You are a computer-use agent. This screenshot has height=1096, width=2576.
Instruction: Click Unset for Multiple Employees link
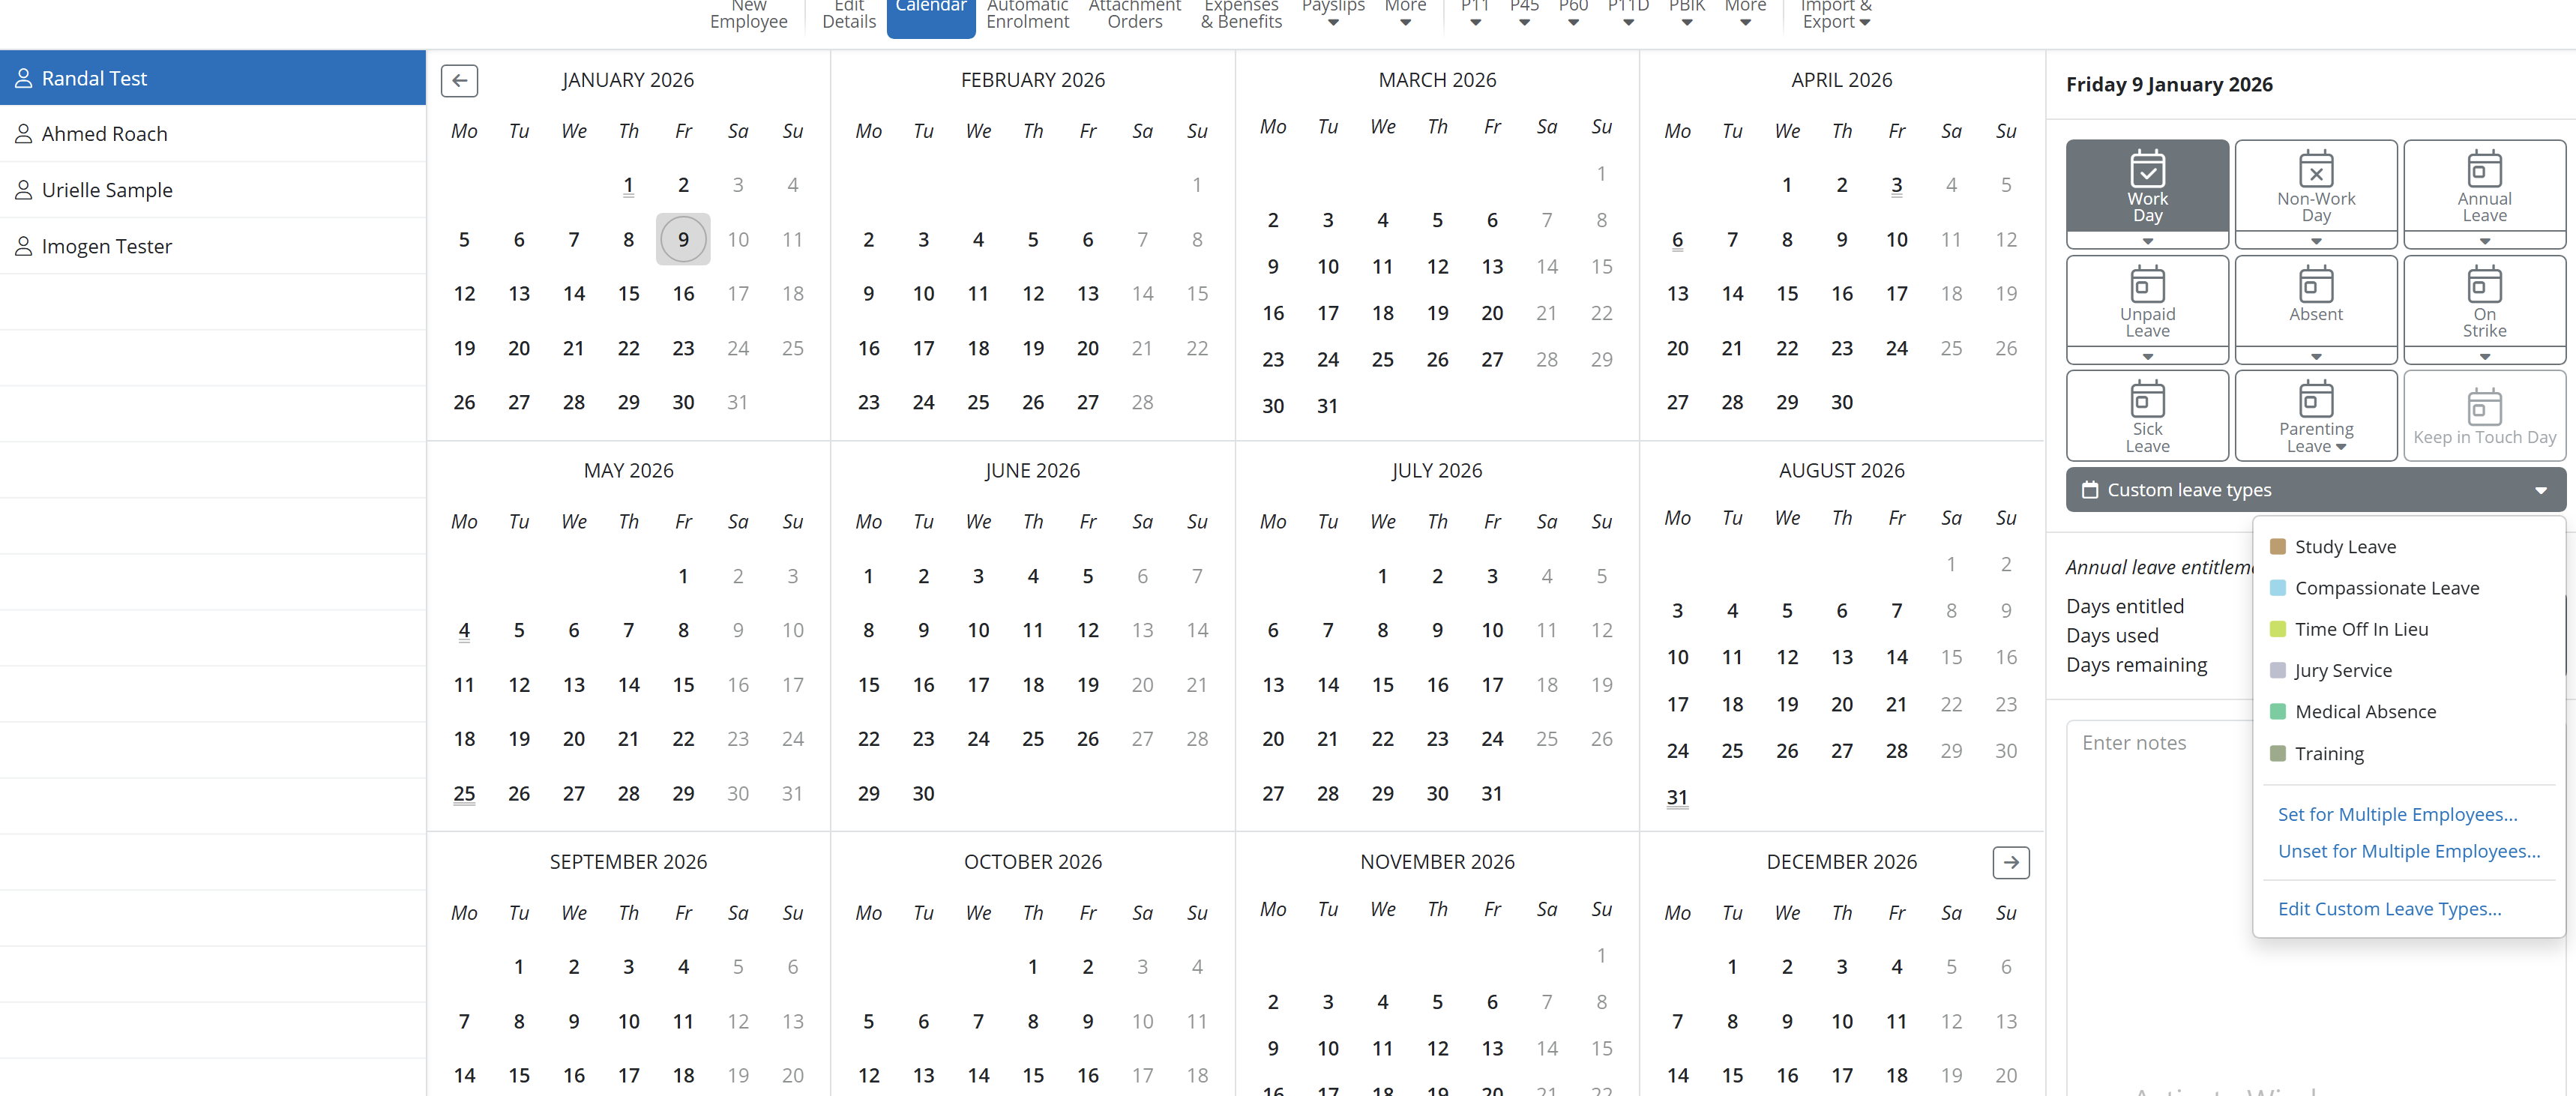click(x=2408, y=851)
